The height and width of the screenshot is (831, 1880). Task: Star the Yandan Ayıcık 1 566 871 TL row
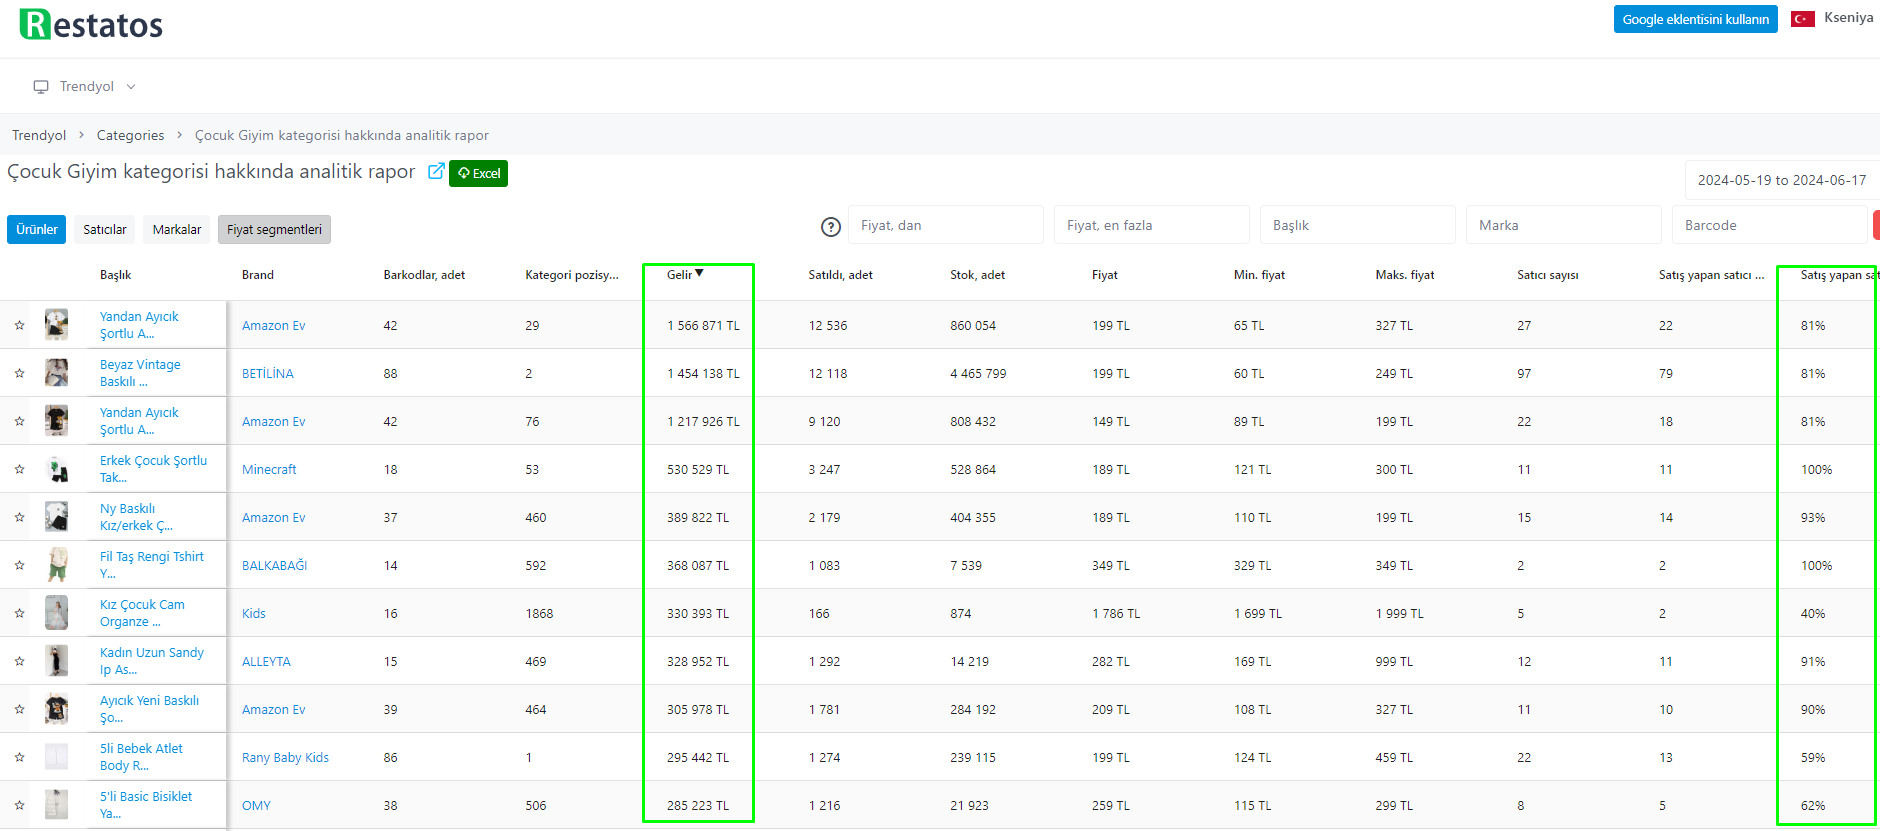tap(19, 325)
